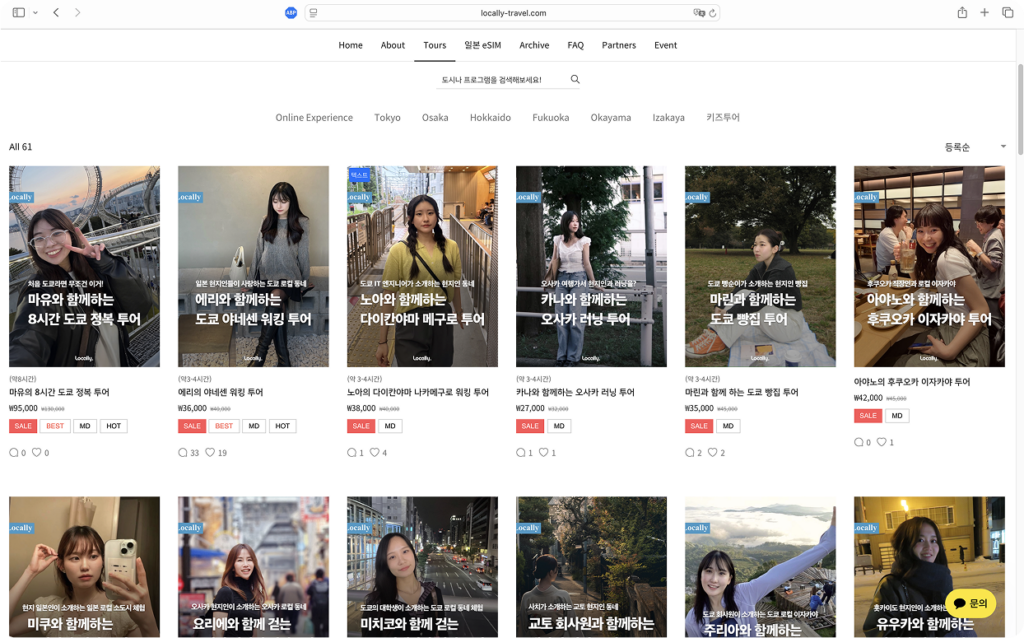Open a new tab with the plus icon
The width and height of the screenshot is (1024, 638).
point(985,13)
